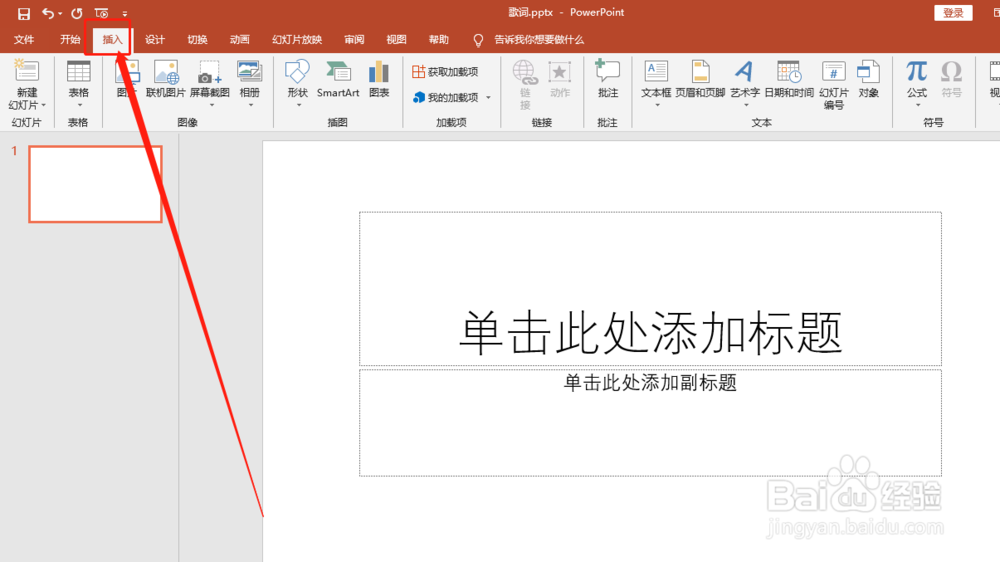Click the 登录 sign-in button
This screenshot has height=562, width=1000.
[x=953, y=13]
